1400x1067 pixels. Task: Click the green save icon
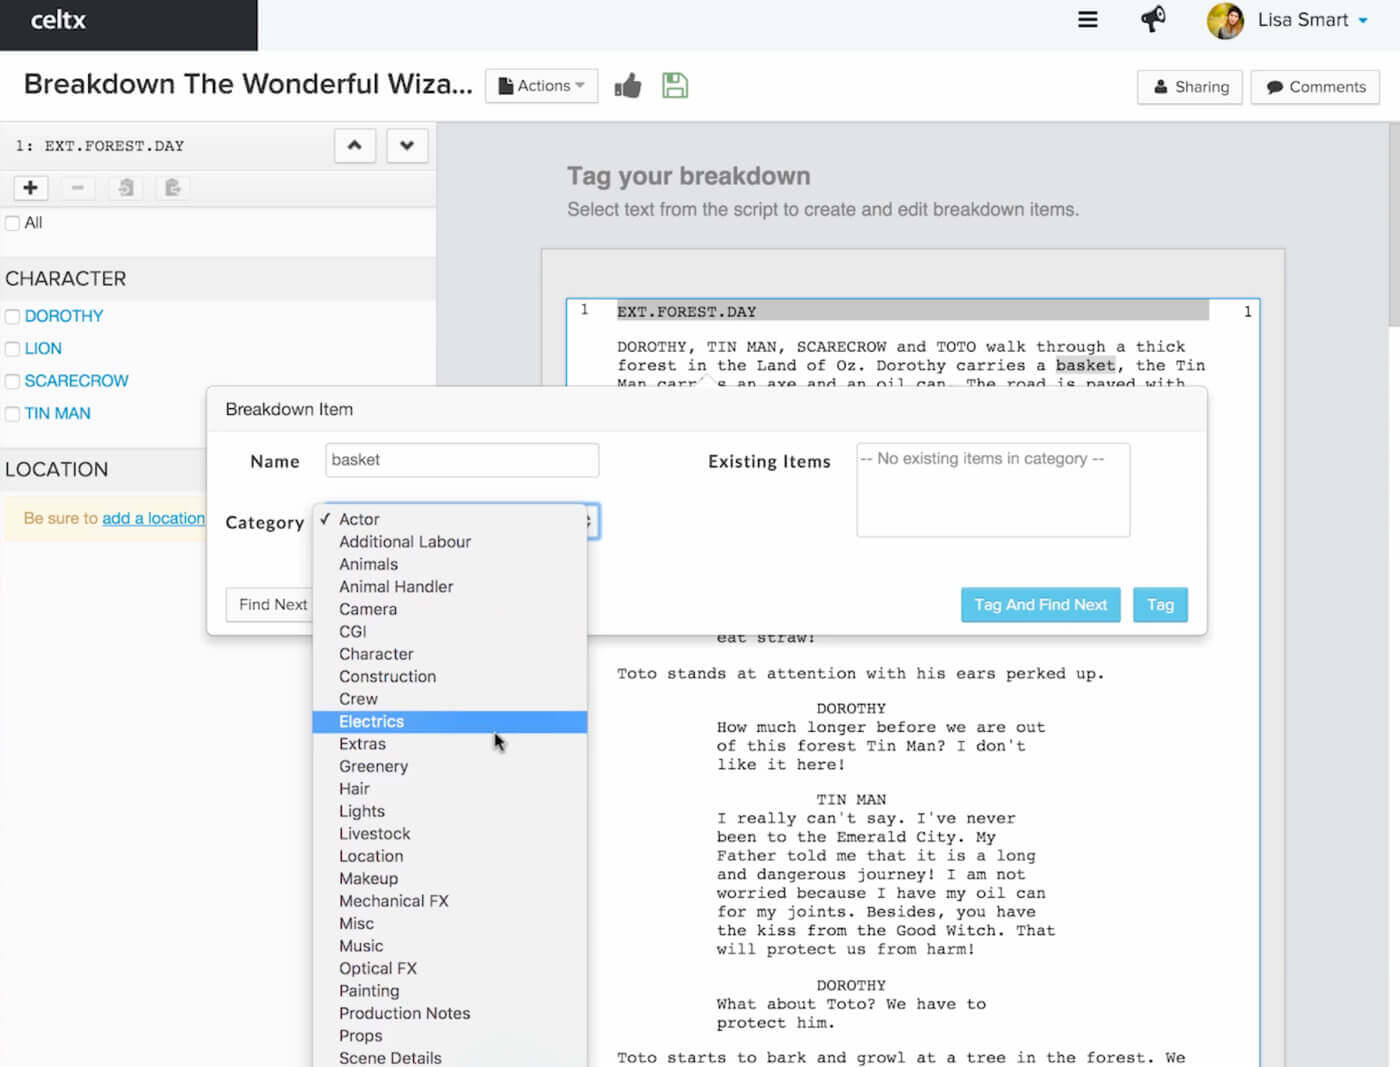[675, 85]
